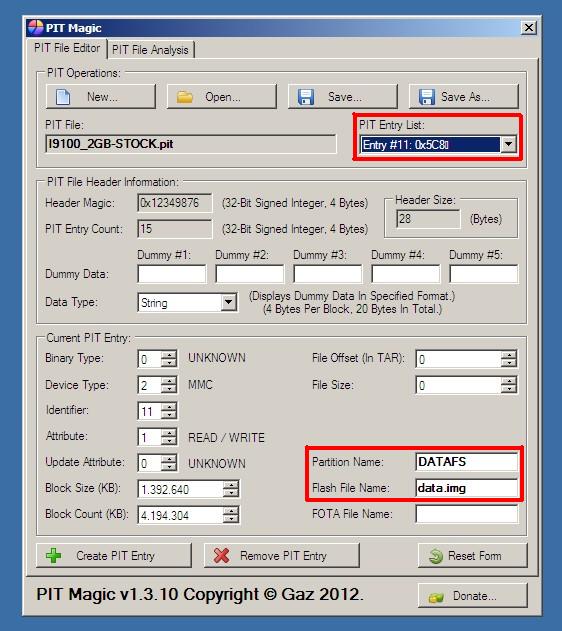
Task: Switch to the PIT File Analysis tab
Action: (x=150, y=50)
